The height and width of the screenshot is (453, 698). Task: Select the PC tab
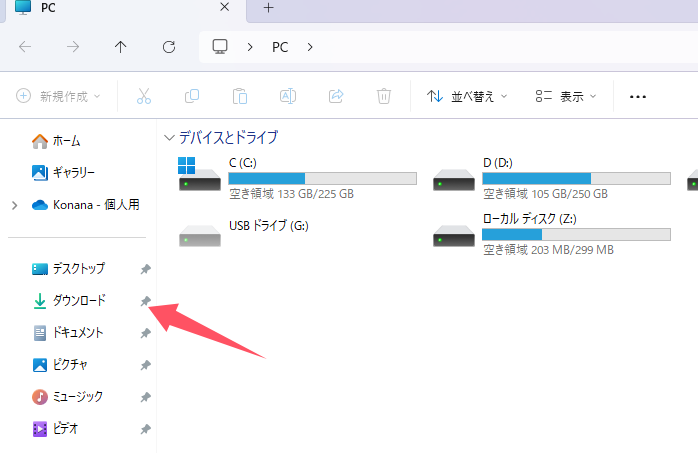122,8
